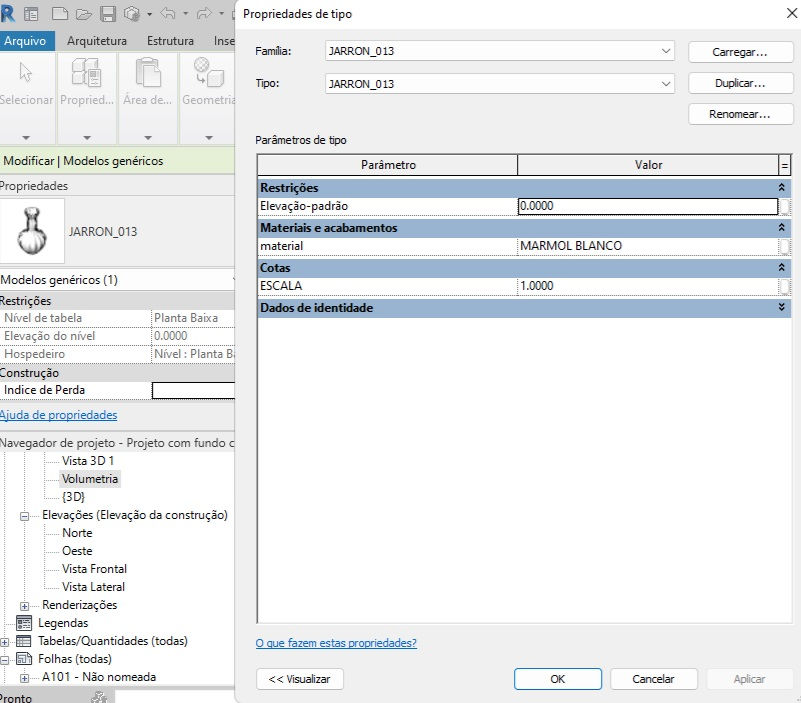Image resolution: width=801 pixels, height=703 pixels.
Task: Click the Open folder icon
Action: point(84,14)
